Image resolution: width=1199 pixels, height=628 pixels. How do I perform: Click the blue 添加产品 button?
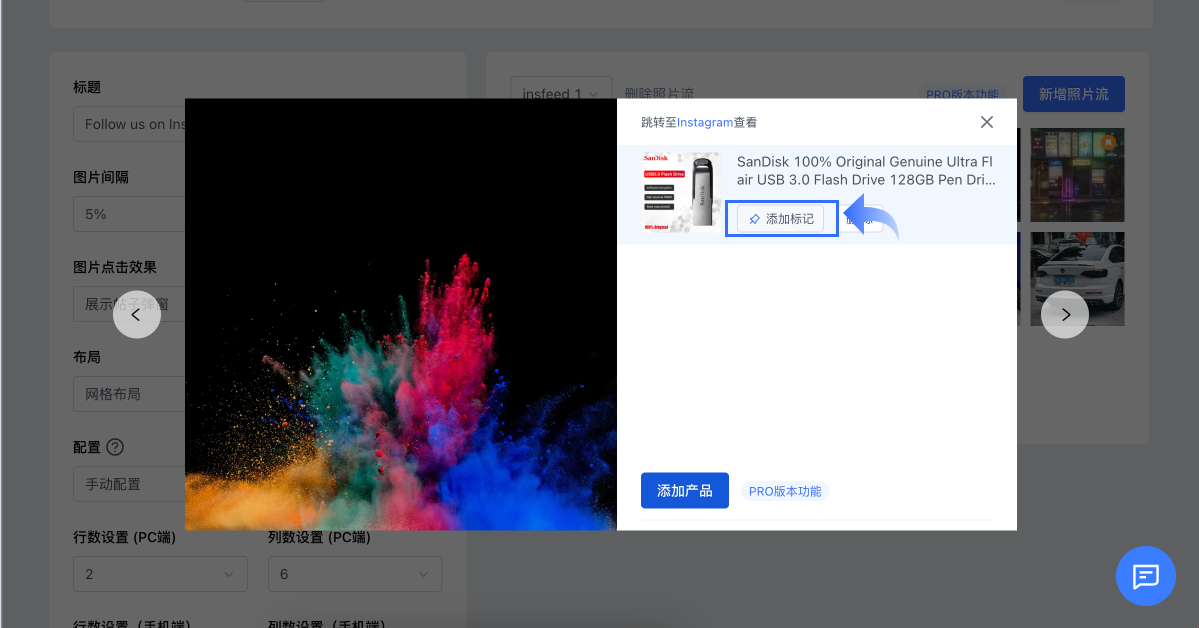pos(684,491)
